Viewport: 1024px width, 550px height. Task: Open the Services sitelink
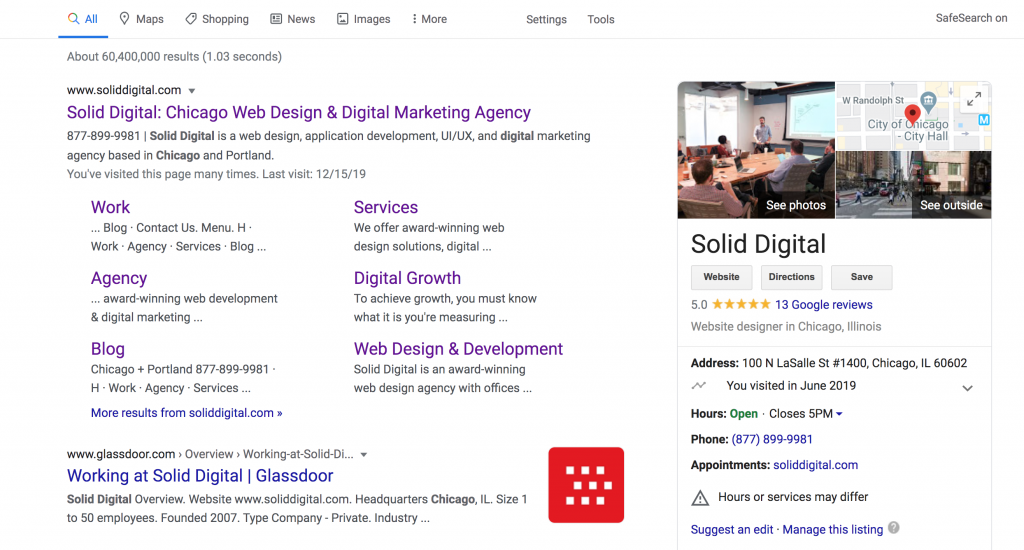point(385,207)
